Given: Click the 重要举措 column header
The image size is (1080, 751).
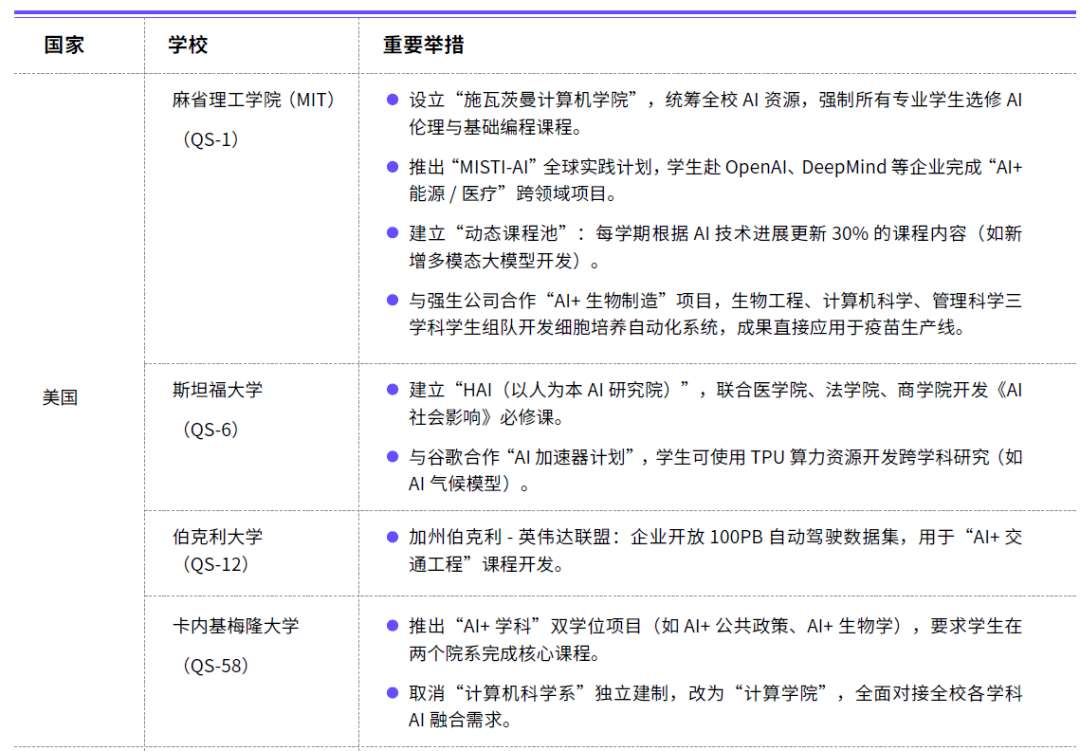Looking at the screenshot, I should click(423, 46).
